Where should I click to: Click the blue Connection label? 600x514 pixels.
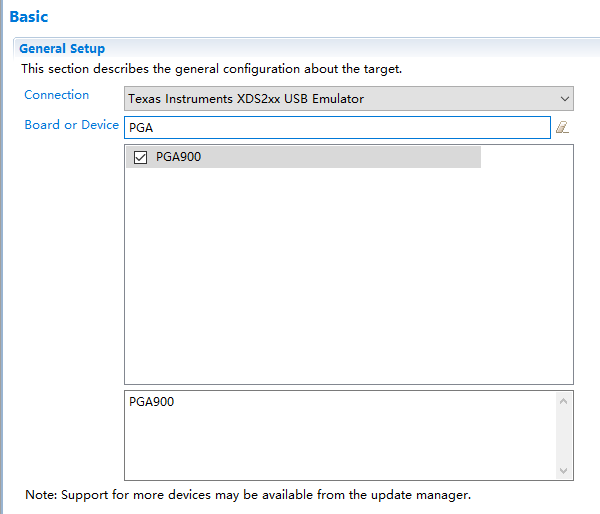(57, 95)
